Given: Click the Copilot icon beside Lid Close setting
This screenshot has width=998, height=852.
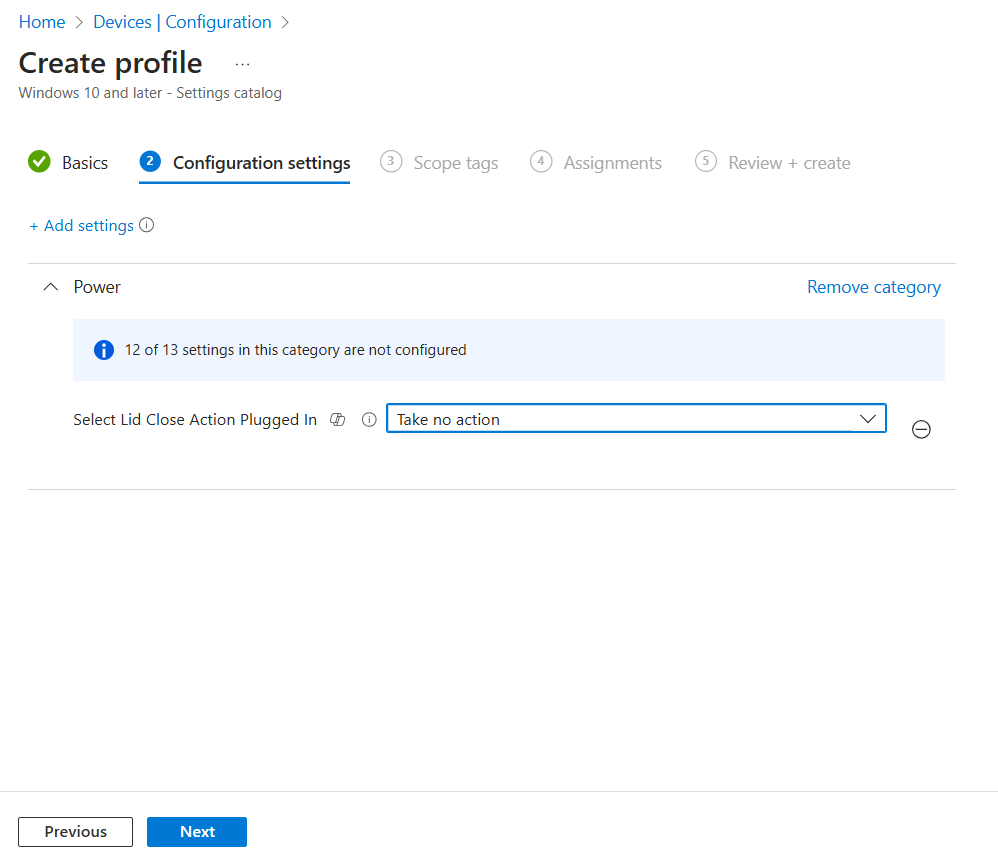Looking at the screenshot, I should pos(337,420).
